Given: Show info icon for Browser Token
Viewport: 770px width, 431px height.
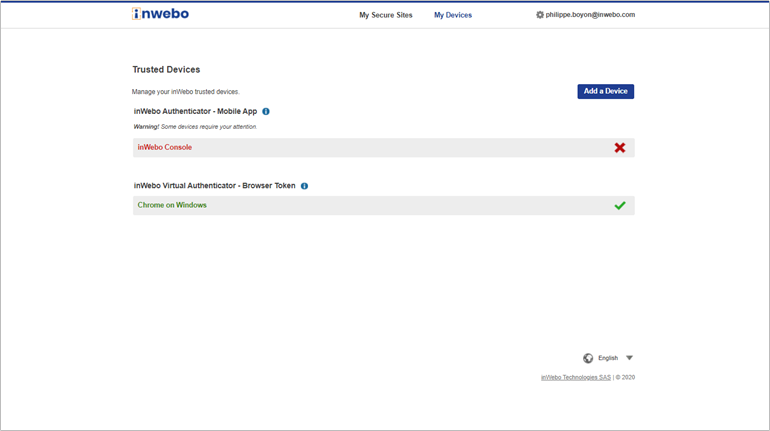Looking at the screenshot, I should pos(304,186).
